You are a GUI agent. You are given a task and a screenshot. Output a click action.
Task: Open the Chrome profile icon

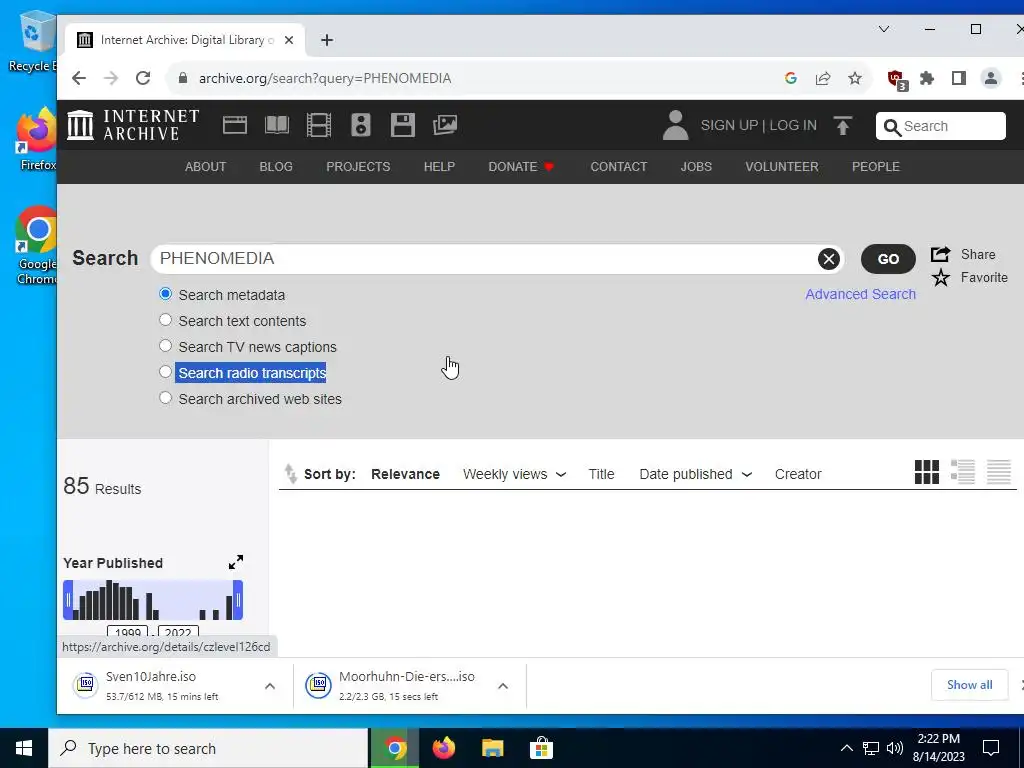[991, 78]
